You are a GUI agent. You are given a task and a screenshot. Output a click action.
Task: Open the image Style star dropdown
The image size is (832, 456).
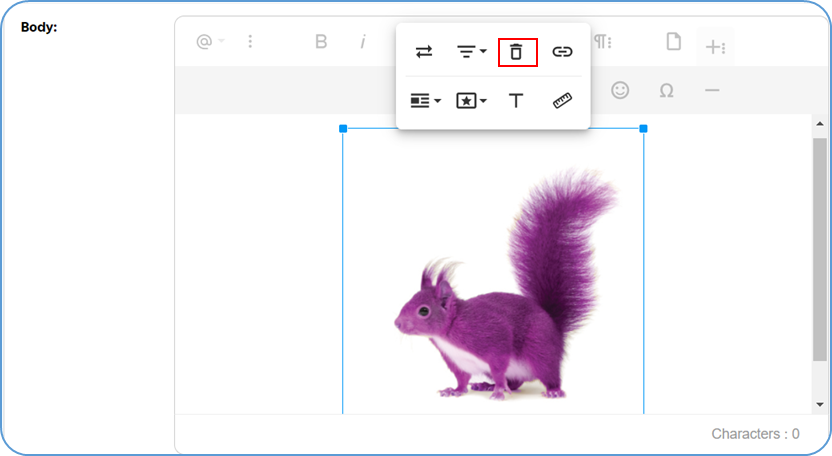[471, 101]
